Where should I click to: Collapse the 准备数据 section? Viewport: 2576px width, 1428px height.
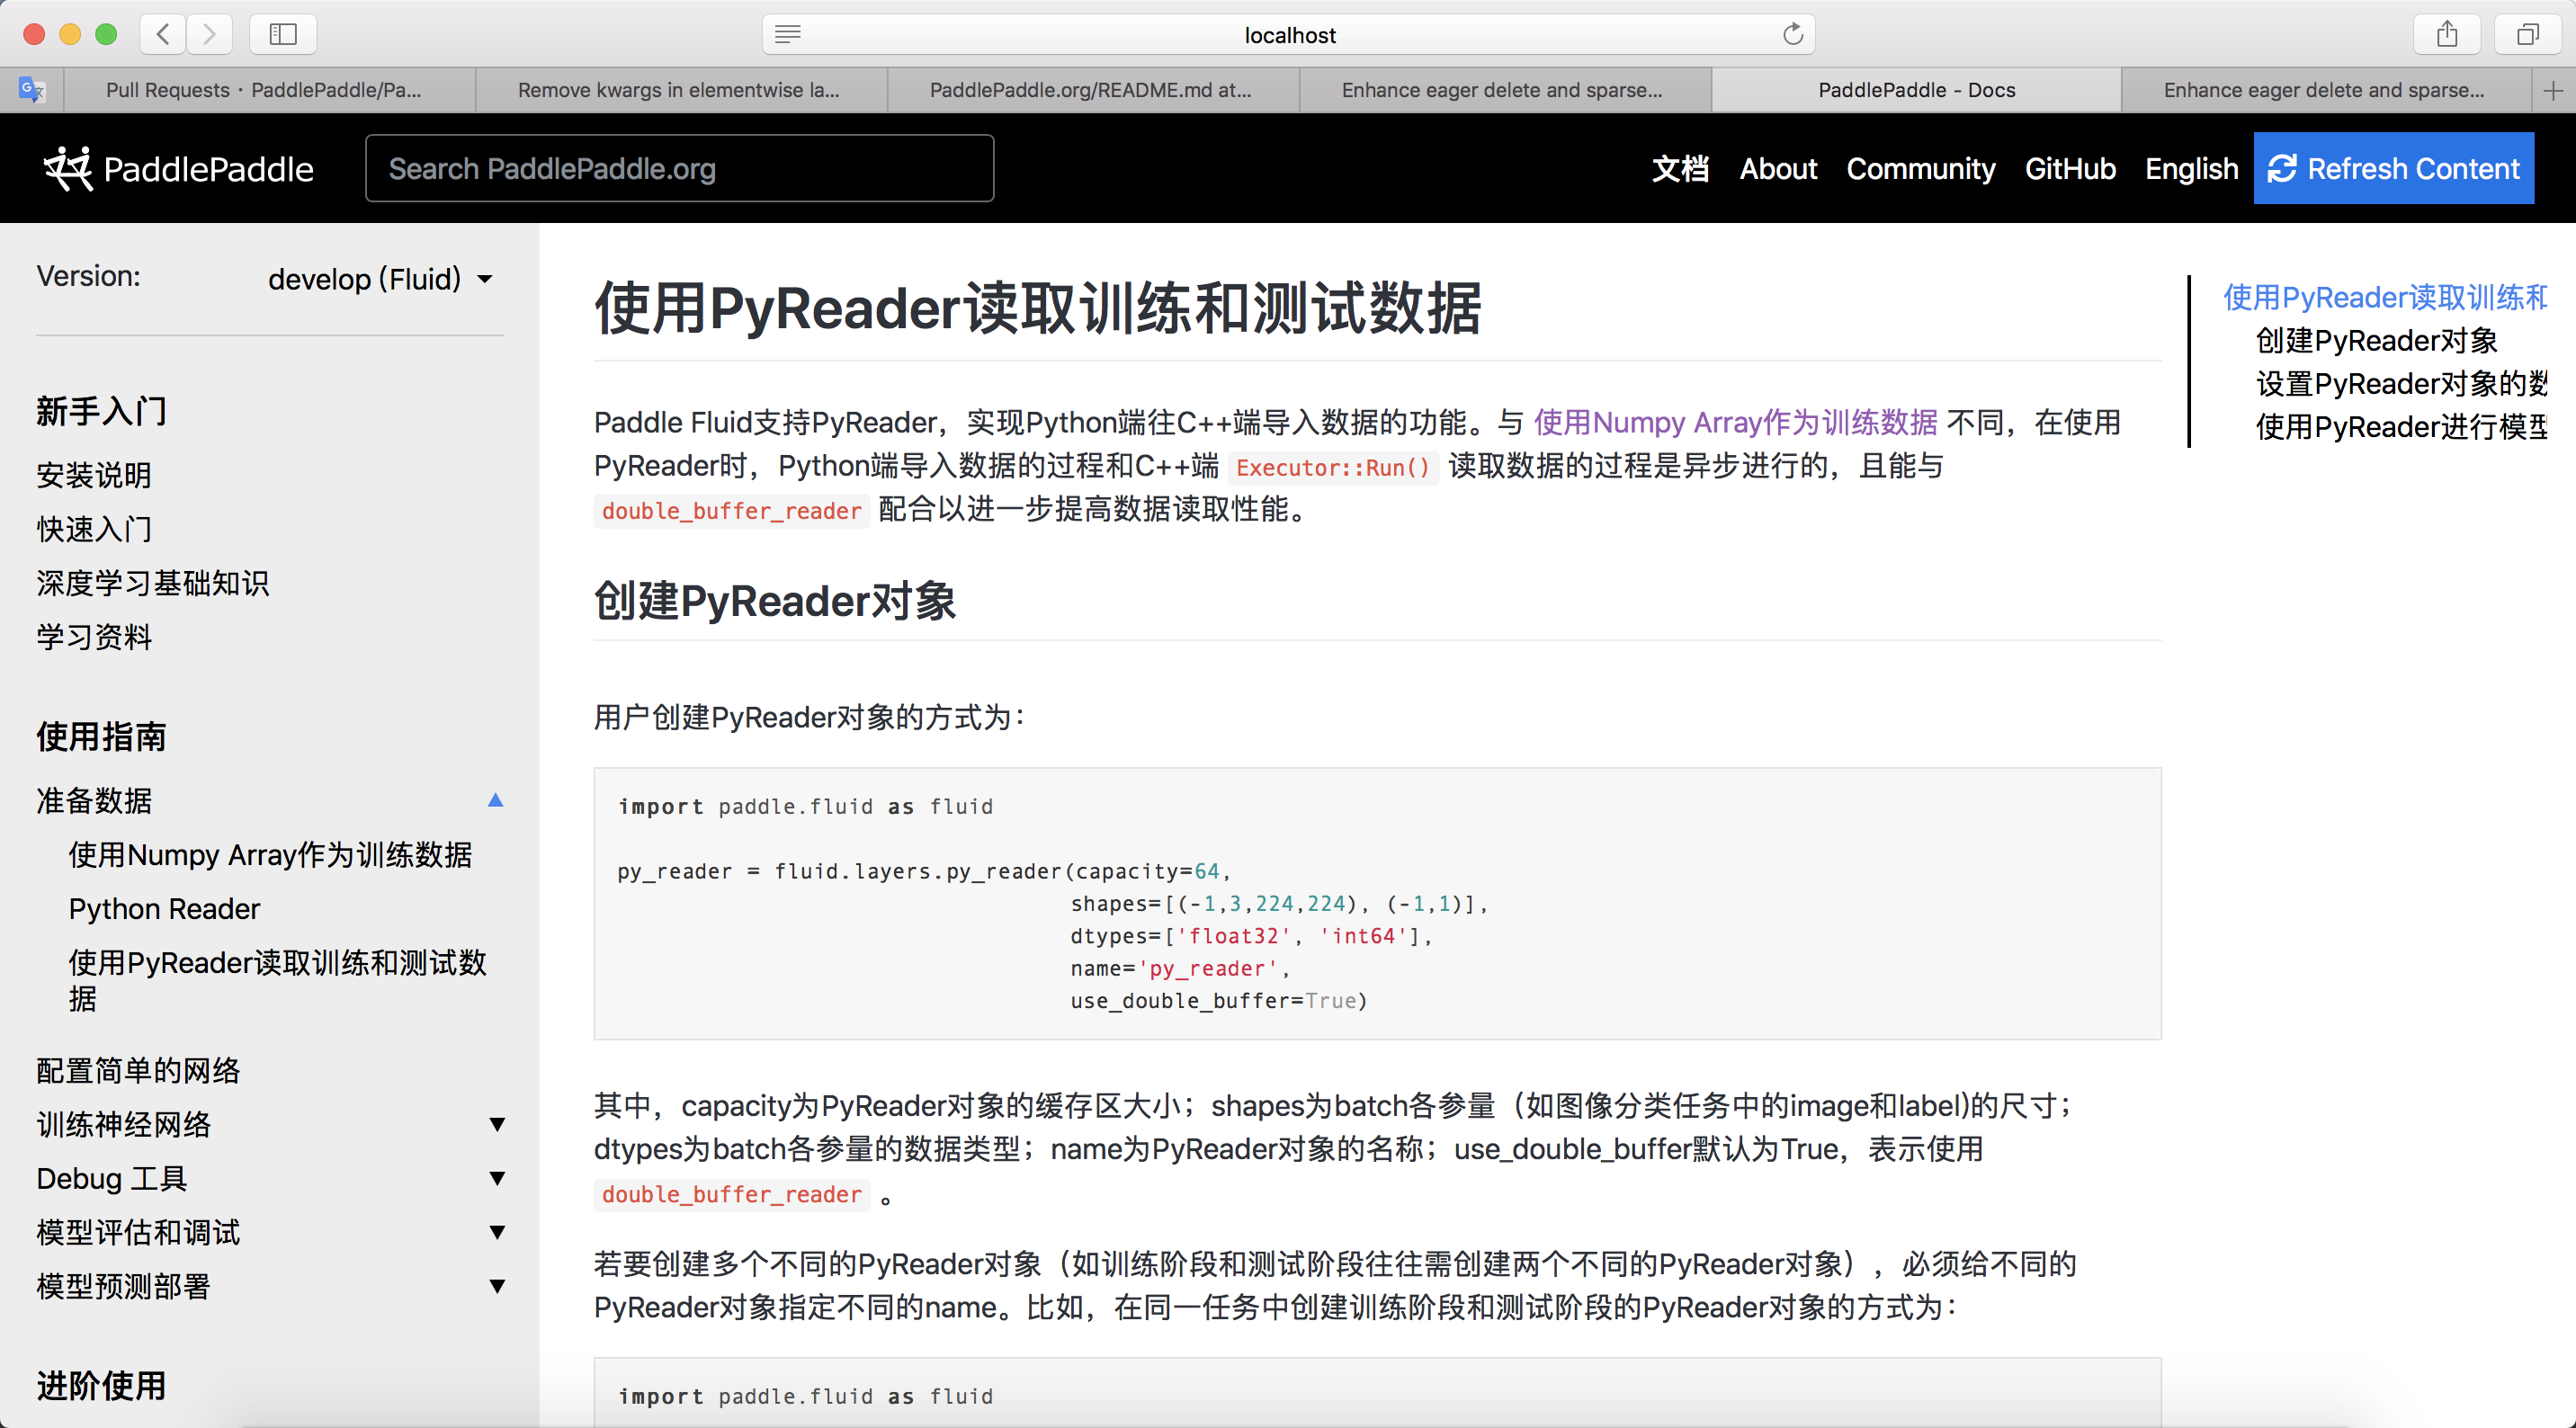(495, 800)
